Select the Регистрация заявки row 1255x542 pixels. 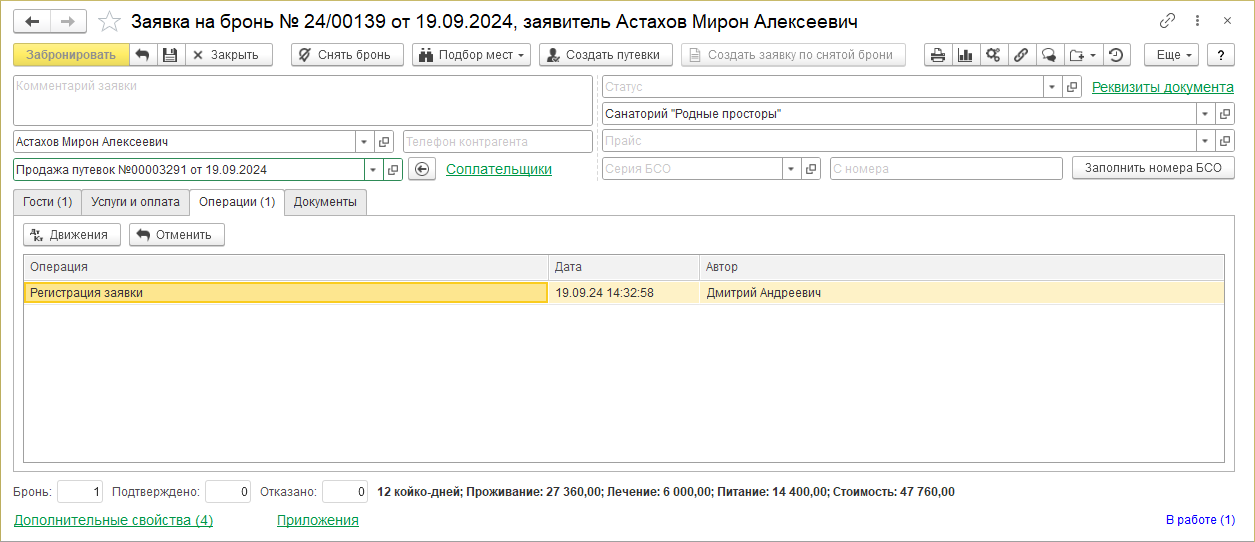coord(623,293)
